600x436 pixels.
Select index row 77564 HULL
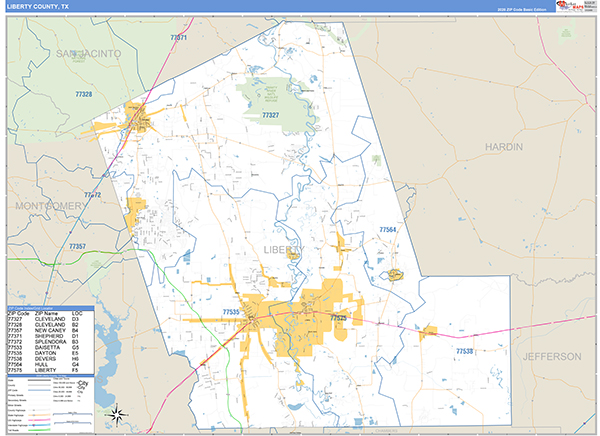[43, 365]
